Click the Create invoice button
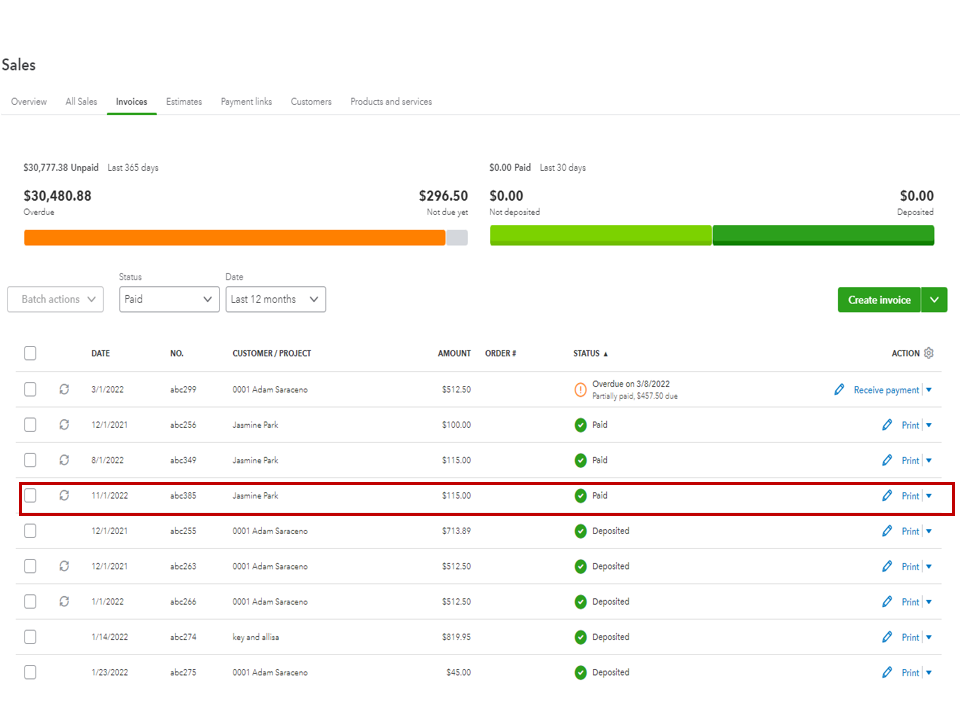This screenshot has height=720, width=960. [879, 300]
